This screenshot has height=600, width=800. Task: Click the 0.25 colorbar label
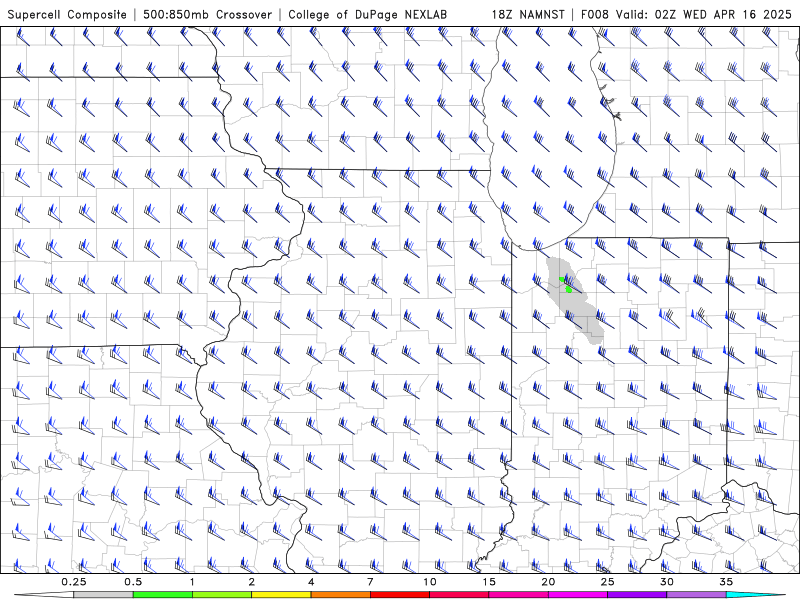tap(74, 582)
